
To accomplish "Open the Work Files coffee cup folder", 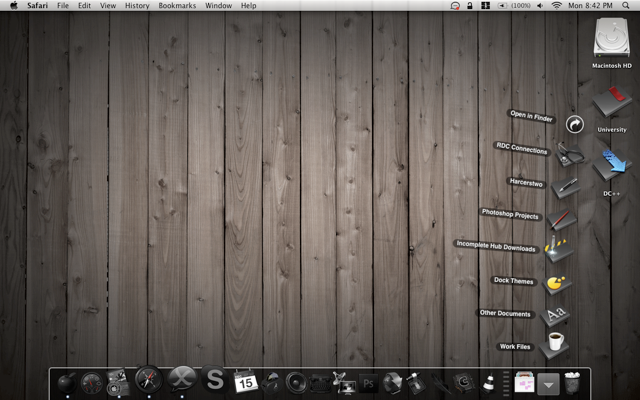I will pos(554,345).
